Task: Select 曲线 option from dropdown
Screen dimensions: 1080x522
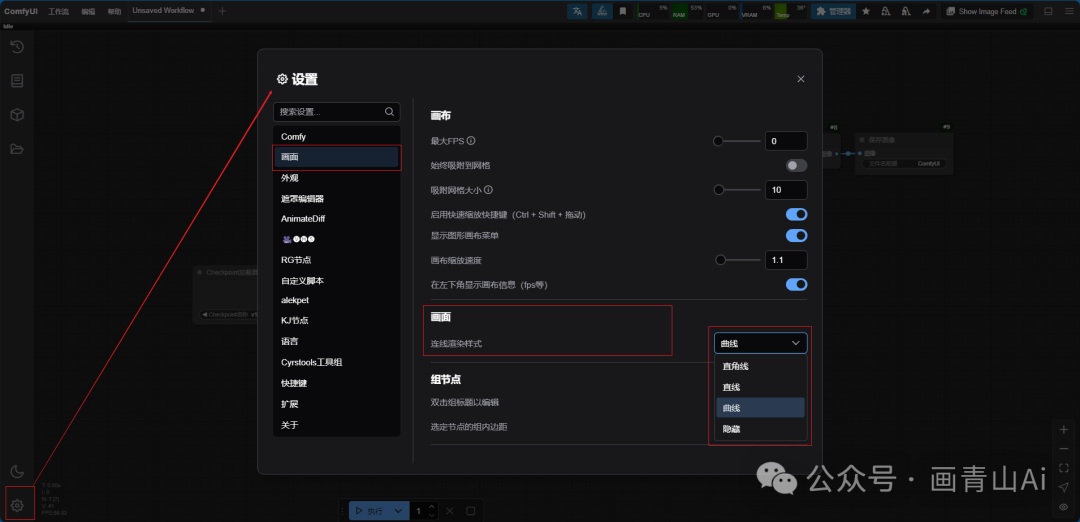Action: pyautogui.click(x=760, y=408)
